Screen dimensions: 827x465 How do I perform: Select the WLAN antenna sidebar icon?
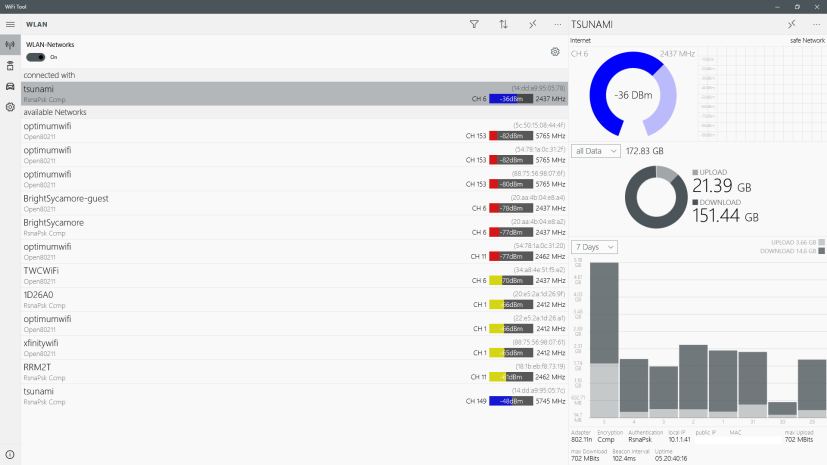pyautogui.click(x=10, y=45)
